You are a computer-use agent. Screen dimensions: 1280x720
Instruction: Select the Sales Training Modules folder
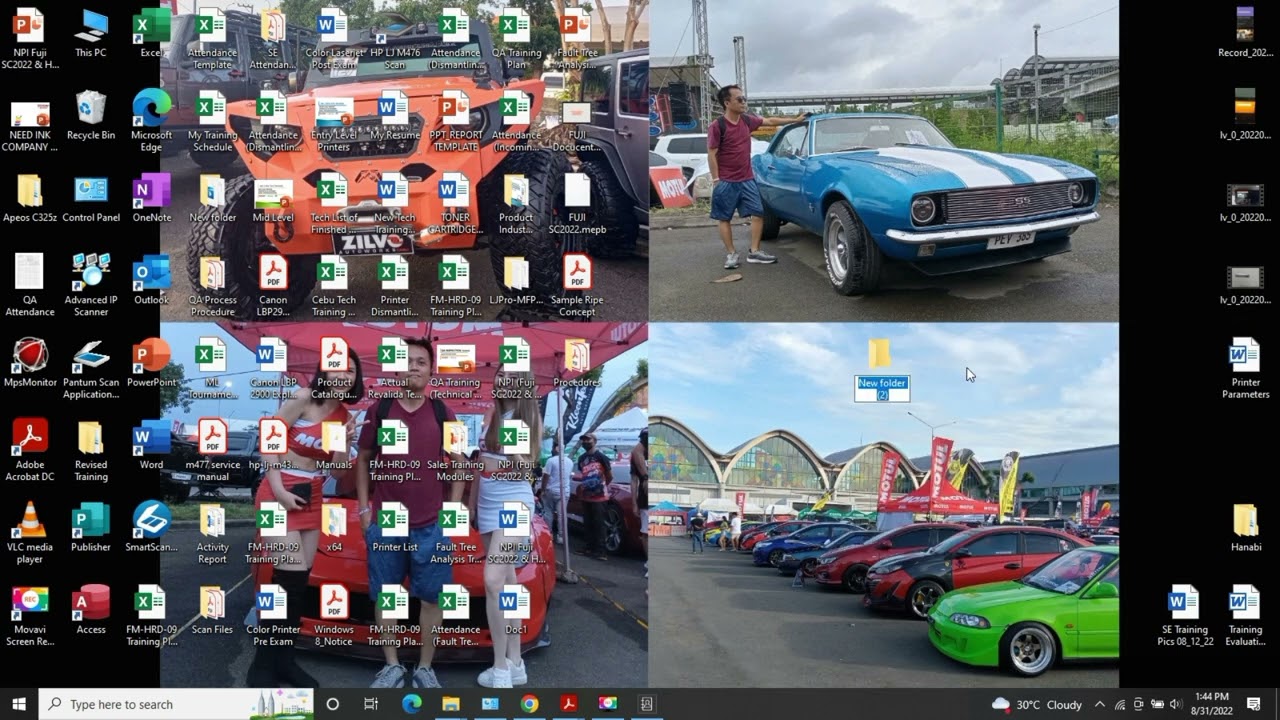click(x=455, y=451)
